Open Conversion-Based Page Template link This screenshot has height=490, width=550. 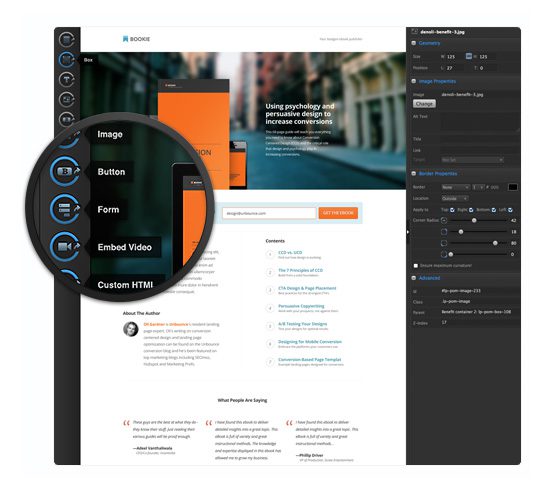click(310, 360)
